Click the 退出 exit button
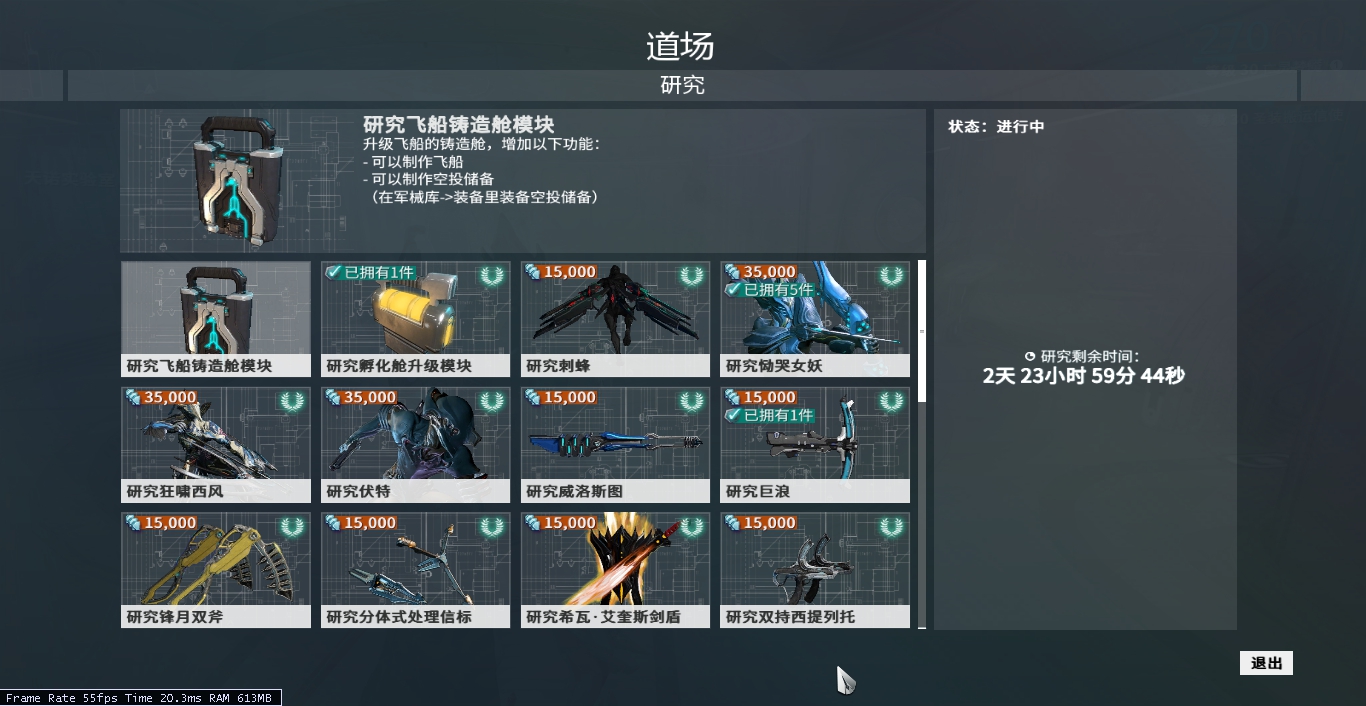 tap(1266, 663)
